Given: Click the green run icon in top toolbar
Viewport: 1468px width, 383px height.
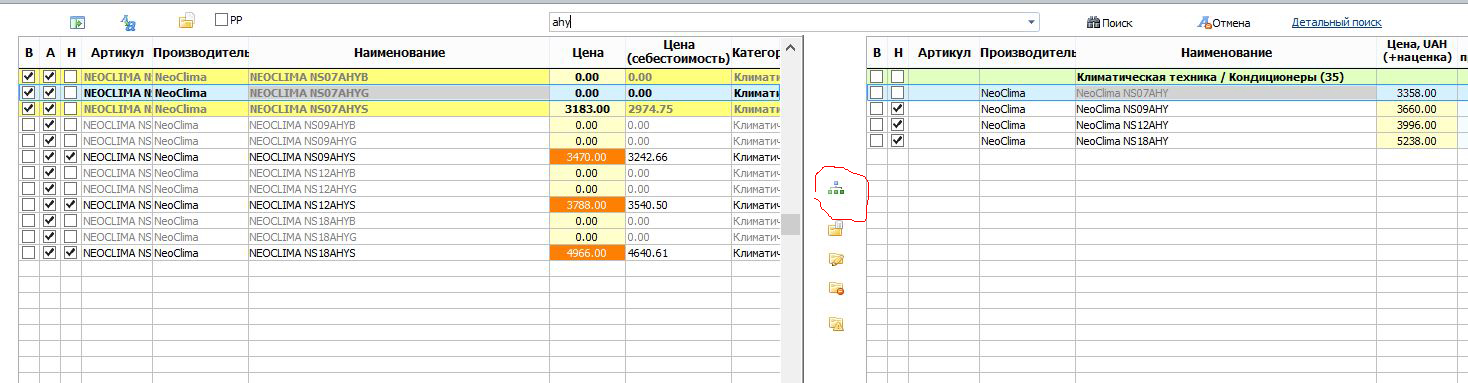Looking at the screenshot, I should (78, 22).
